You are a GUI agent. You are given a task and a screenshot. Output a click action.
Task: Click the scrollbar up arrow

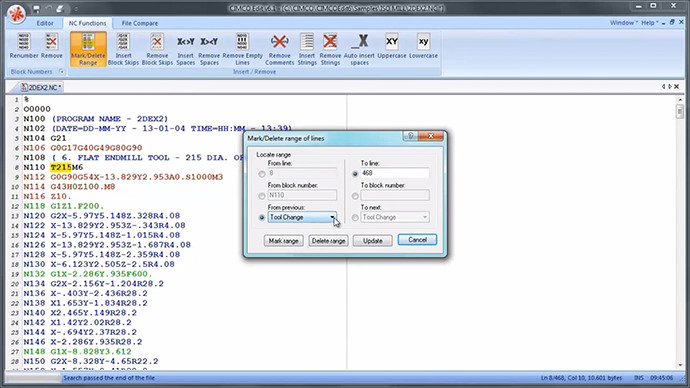click(680, 100)
